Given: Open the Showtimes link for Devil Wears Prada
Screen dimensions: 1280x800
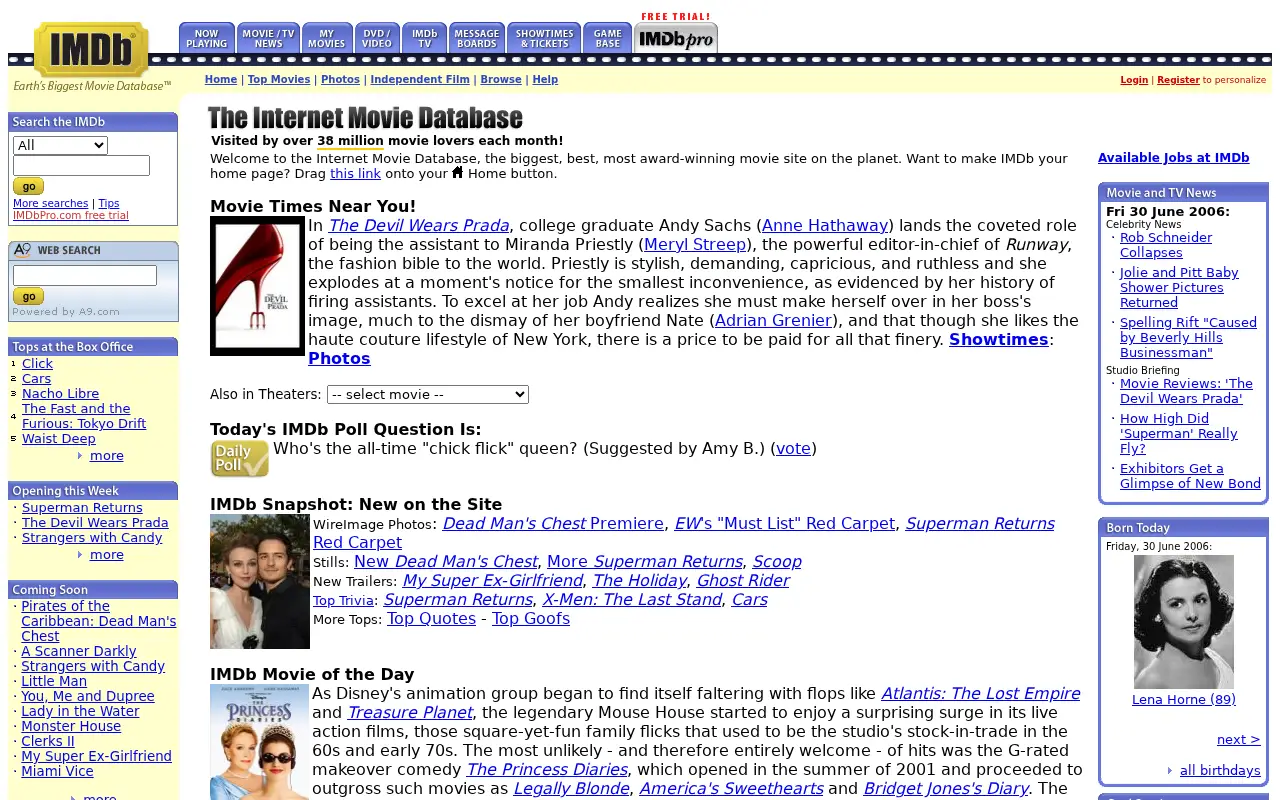Looking at the screenshot, I should click(999, 340).
